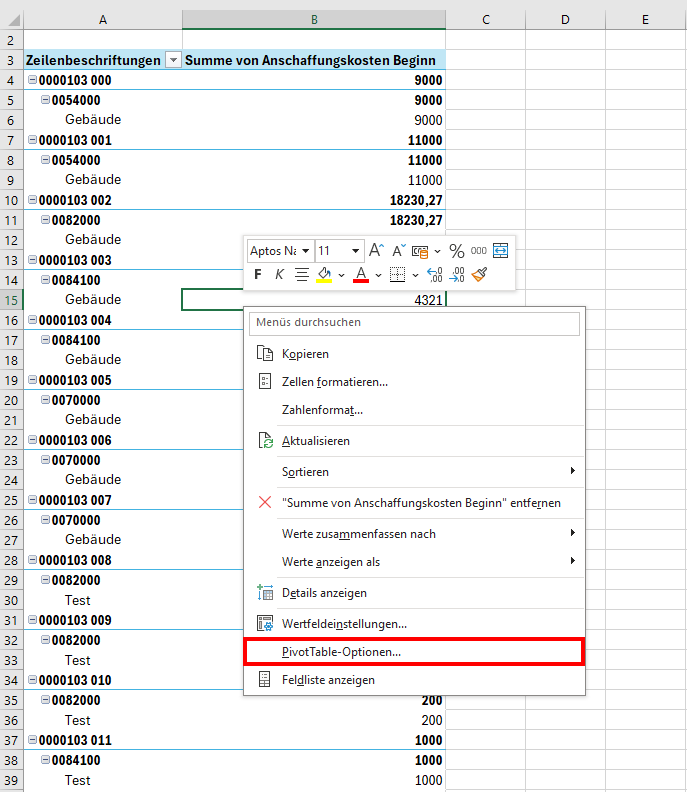Center-align cell text
687x792 pixels.
click(302, 275)
